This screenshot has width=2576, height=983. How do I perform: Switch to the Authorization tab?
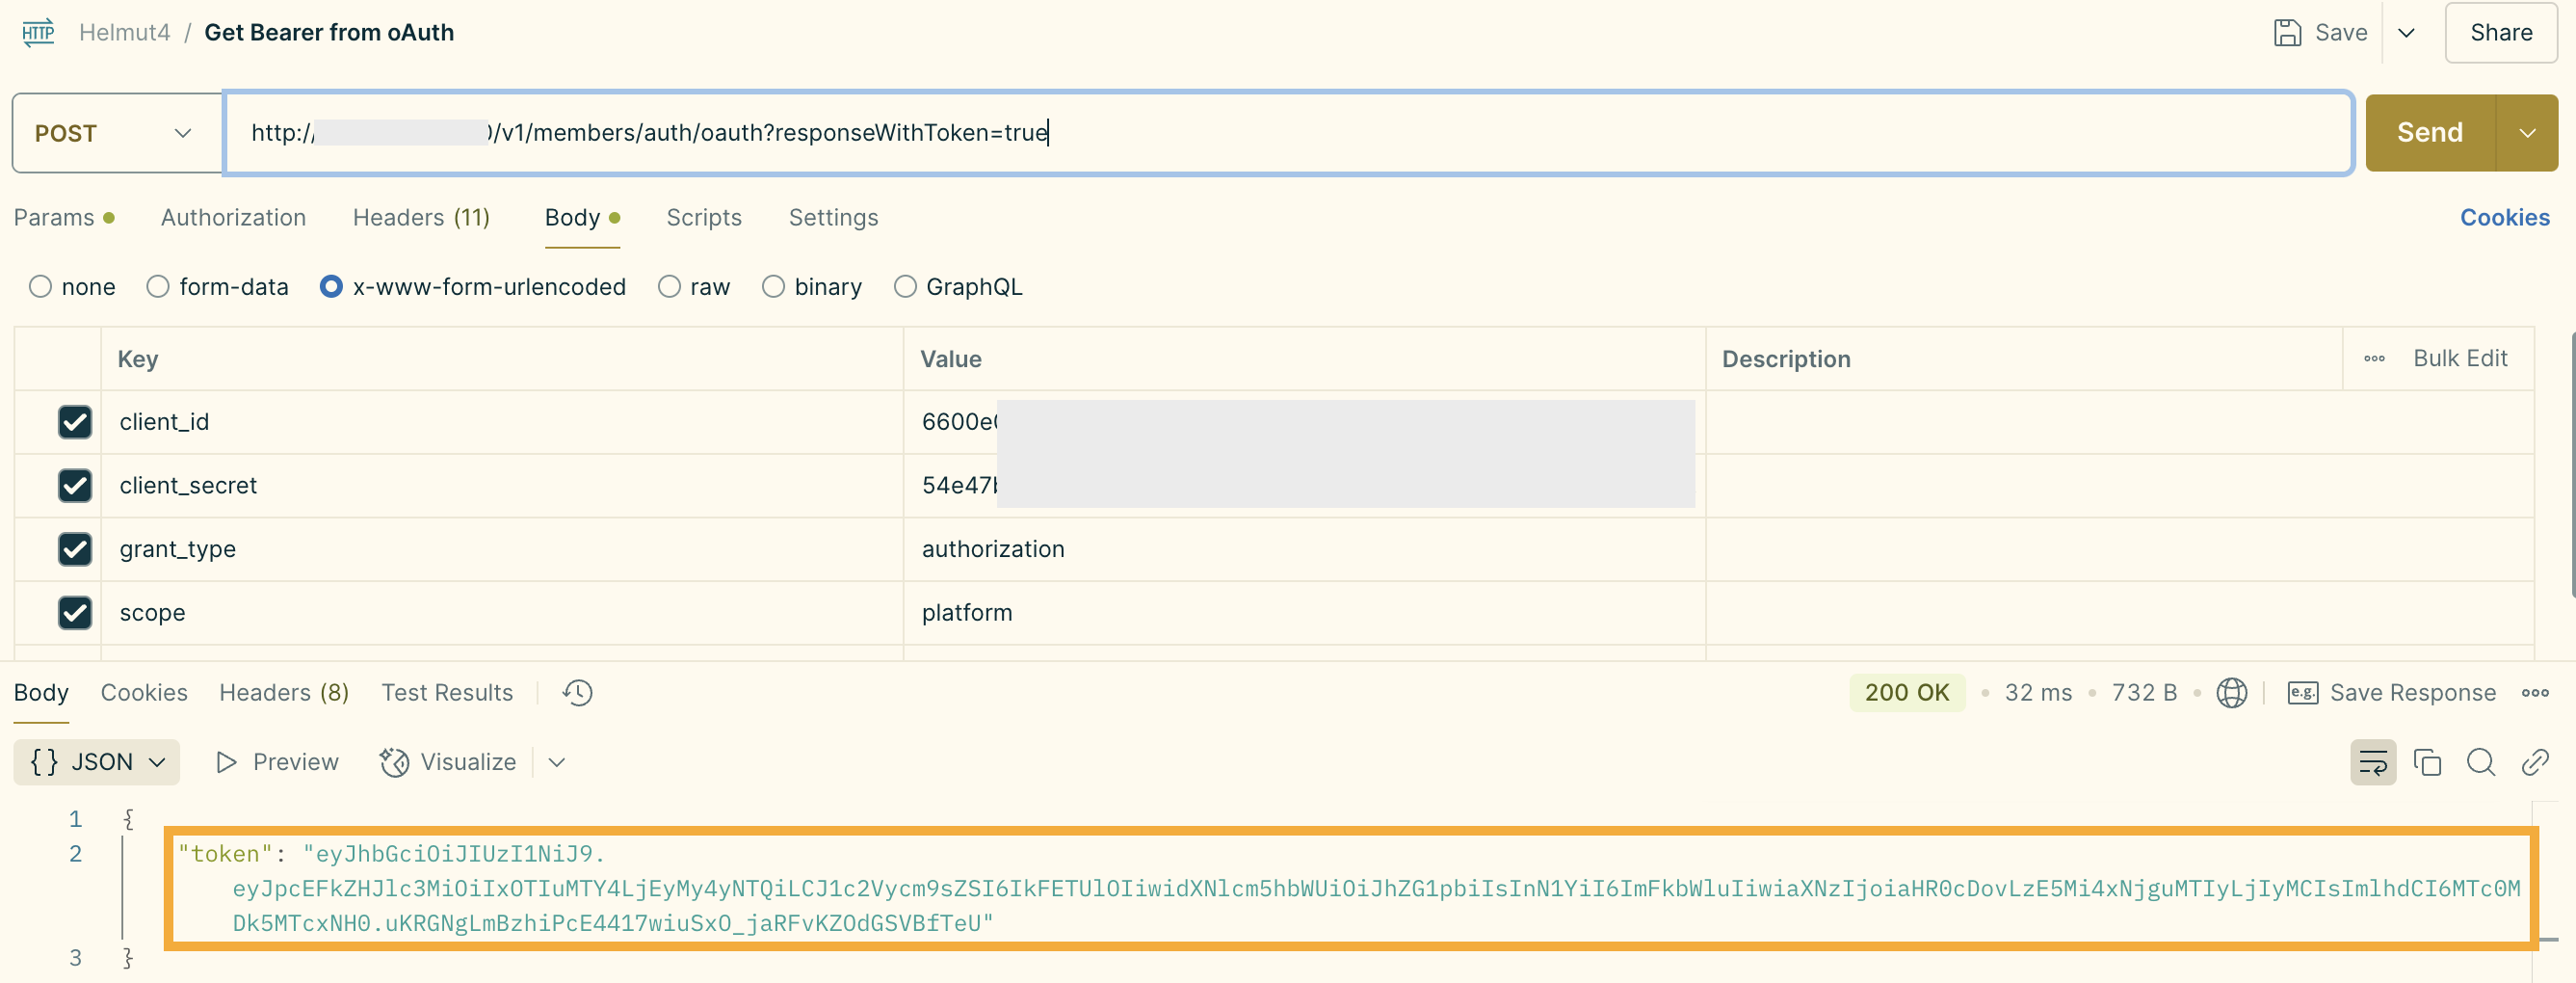pyautogui.click(x=233, y=217)
